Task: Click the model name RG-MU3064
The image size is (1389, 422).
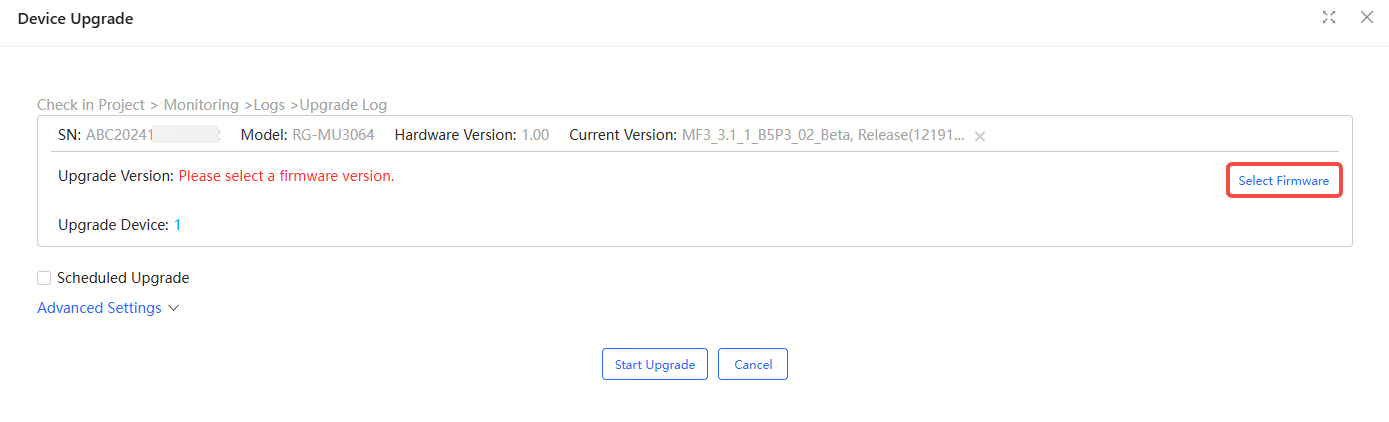Action: (x=333, y=135)
